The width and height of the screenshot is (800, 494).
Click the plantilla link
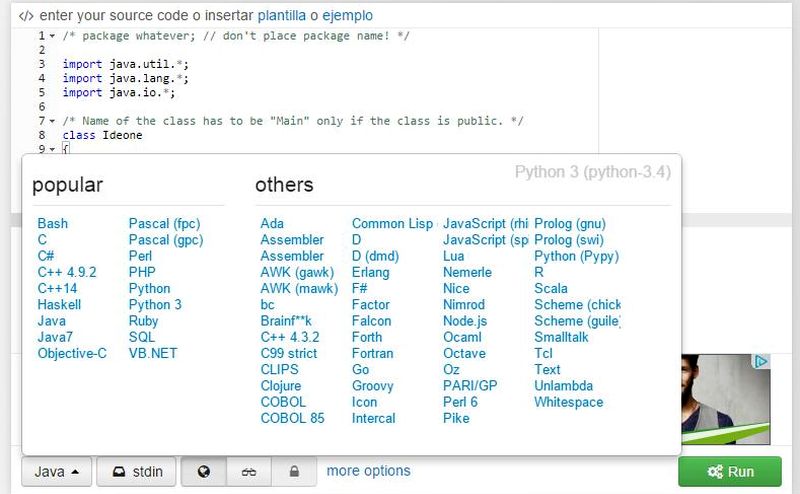pos(282,15)
